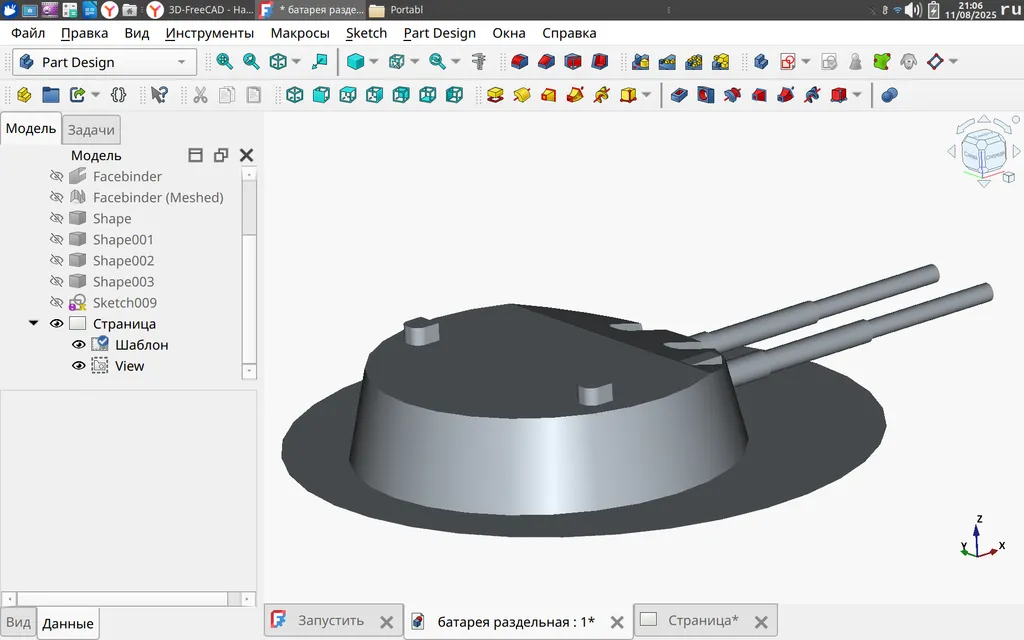1024x640 pixels.
Task: Collapse the Страница tree node
Action: (34, 324)
